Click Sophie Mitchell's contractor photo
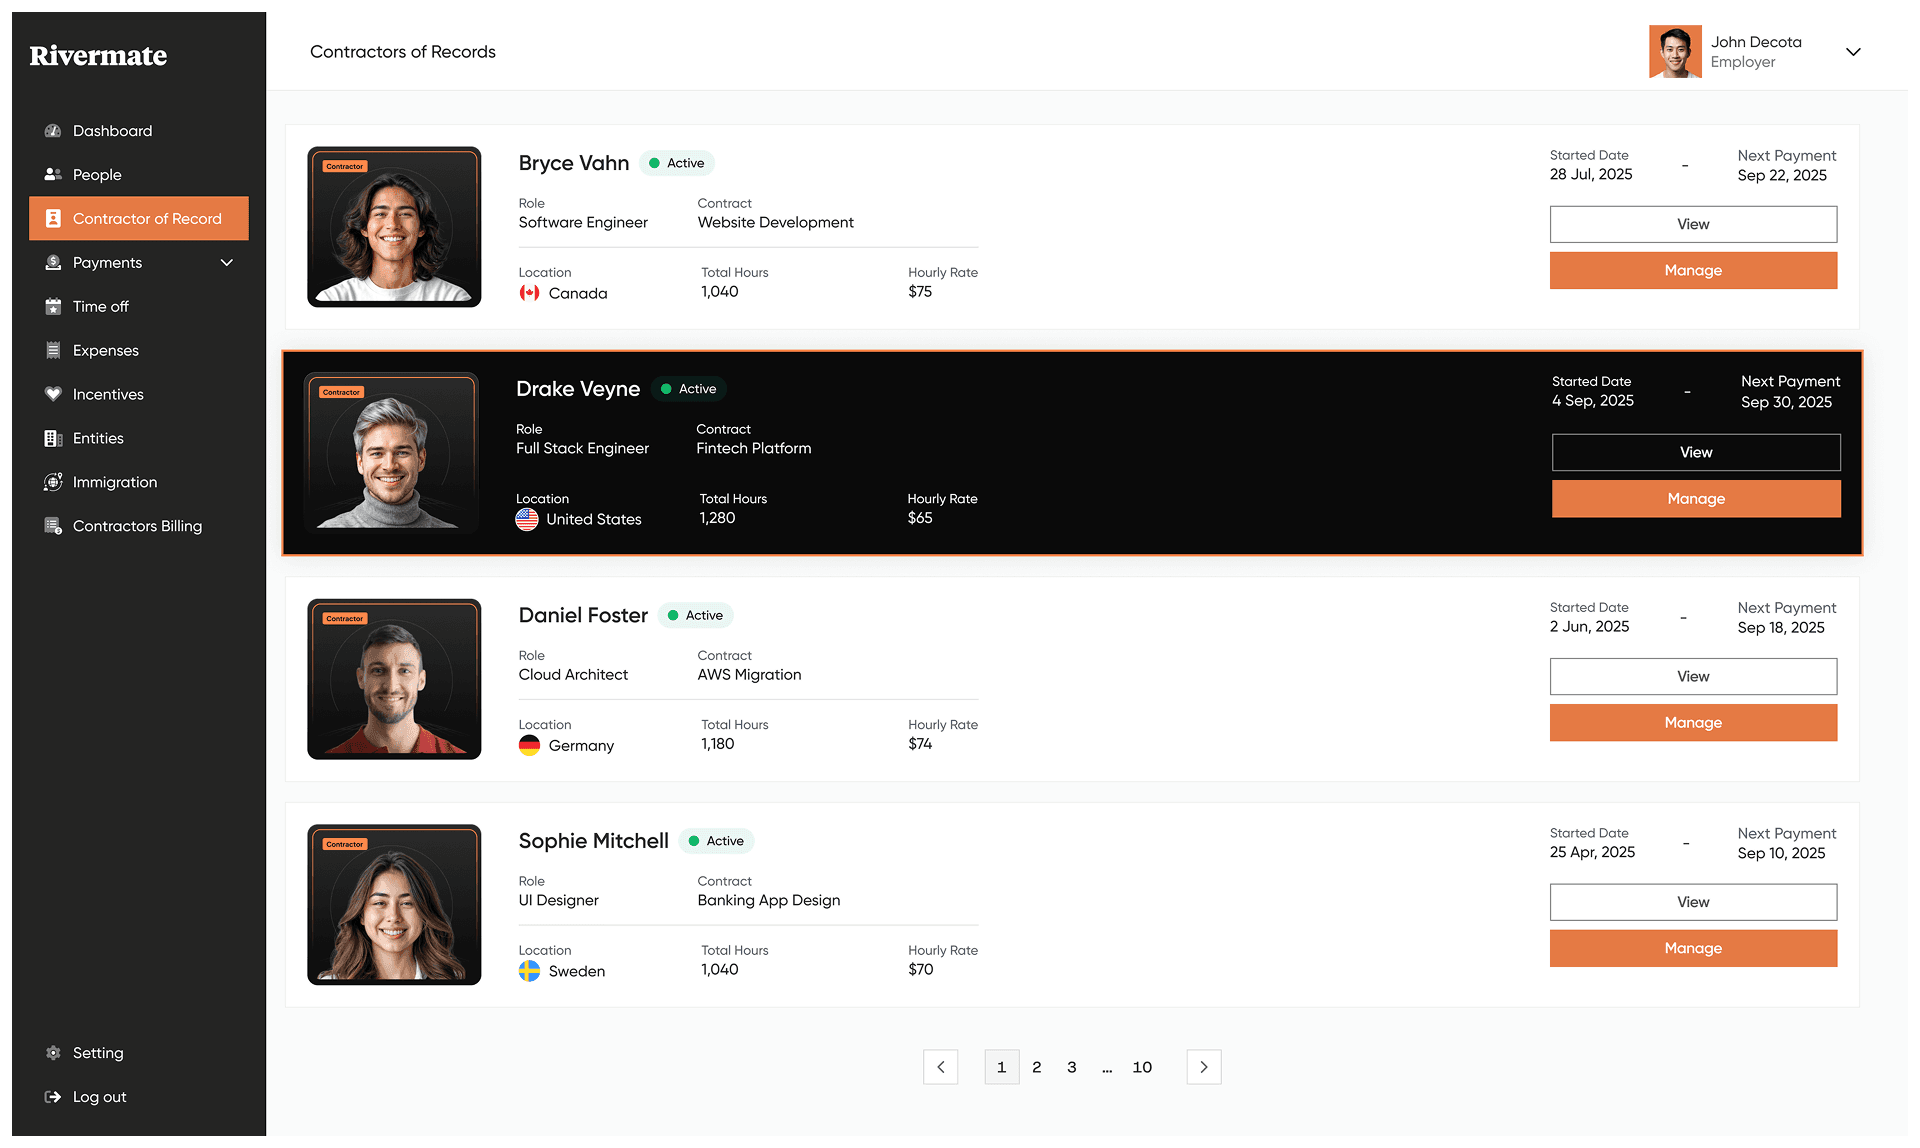1920x1148 pixels. (394, 905)
